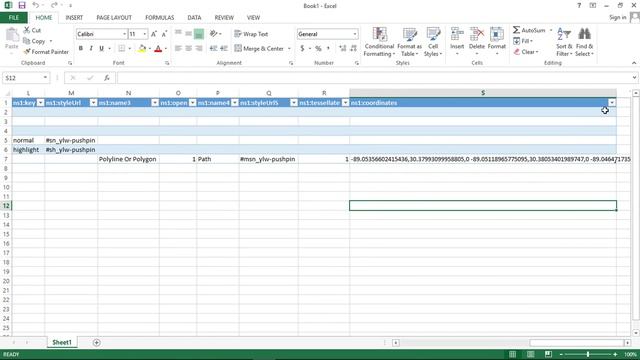Add a new sheet with plus icon
The image size is (640, 360).
point(97,342)
